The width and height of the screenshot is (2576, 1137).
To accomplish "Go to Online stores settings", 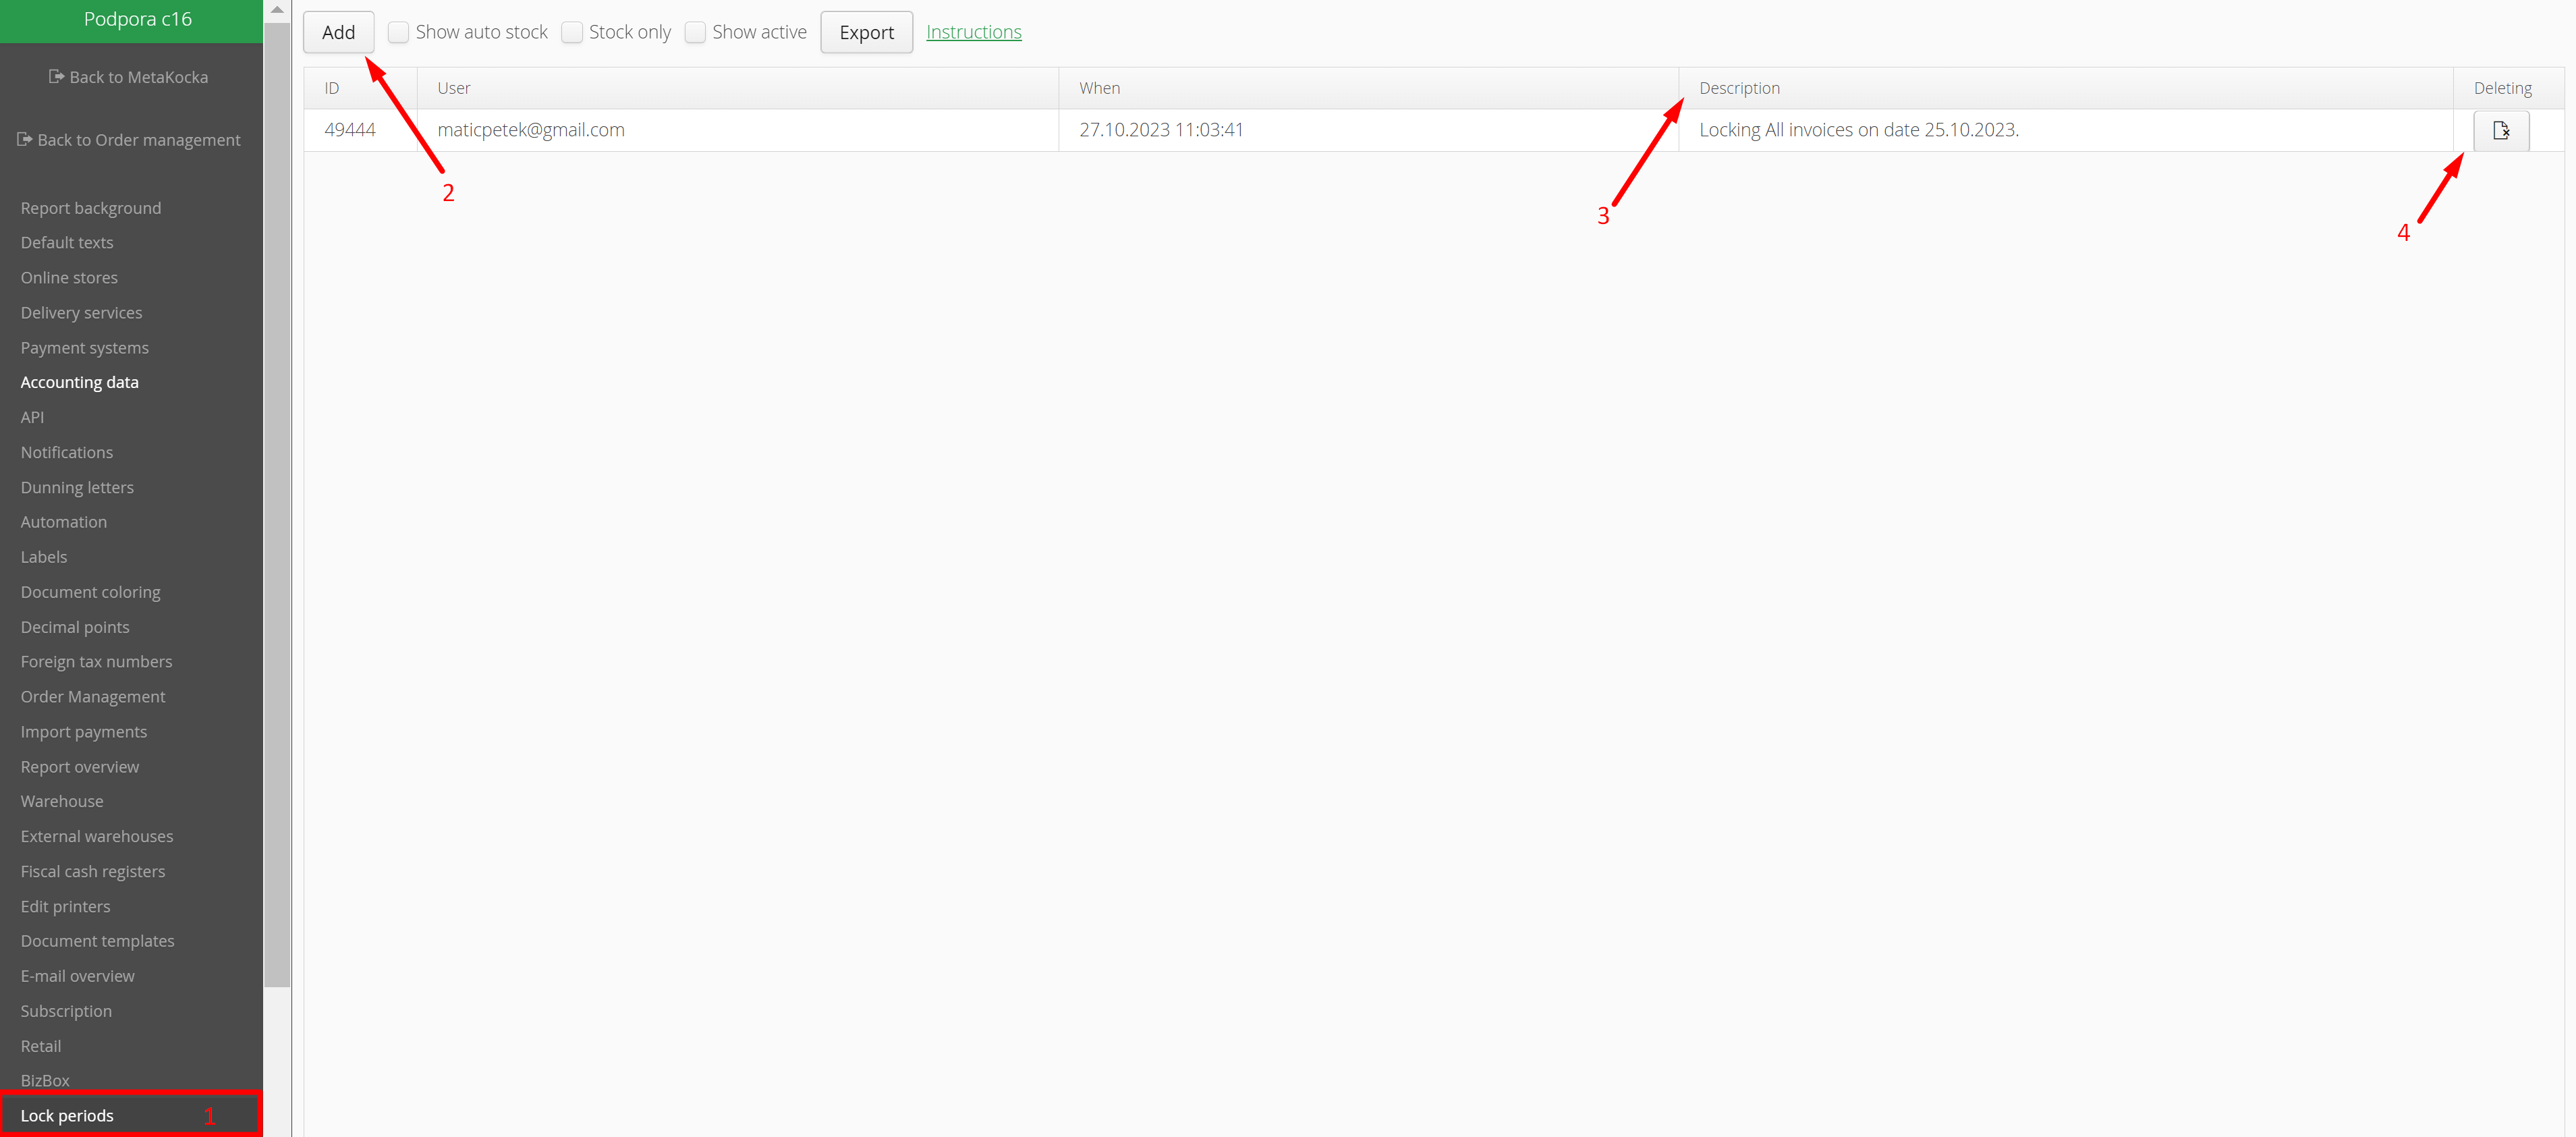I will pyautogui.click(x=69, y=277).
